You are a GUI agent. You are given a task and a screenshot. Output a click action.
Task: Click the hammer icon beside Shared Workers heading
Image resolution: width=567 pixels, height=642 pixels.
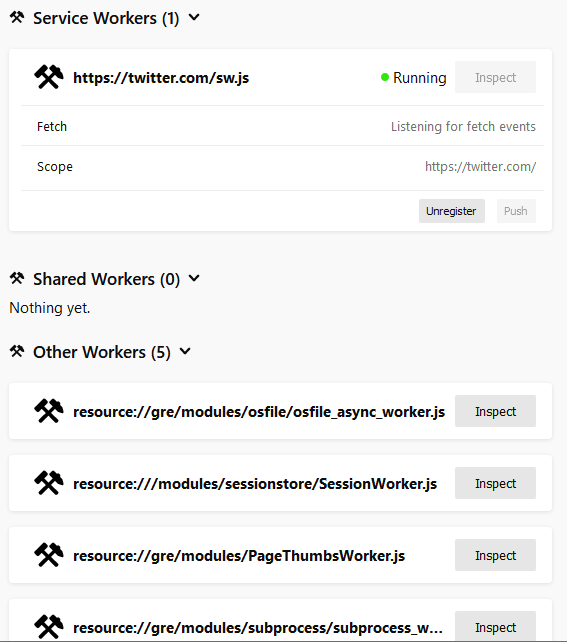pyautogui.click(x=17, y=278)
